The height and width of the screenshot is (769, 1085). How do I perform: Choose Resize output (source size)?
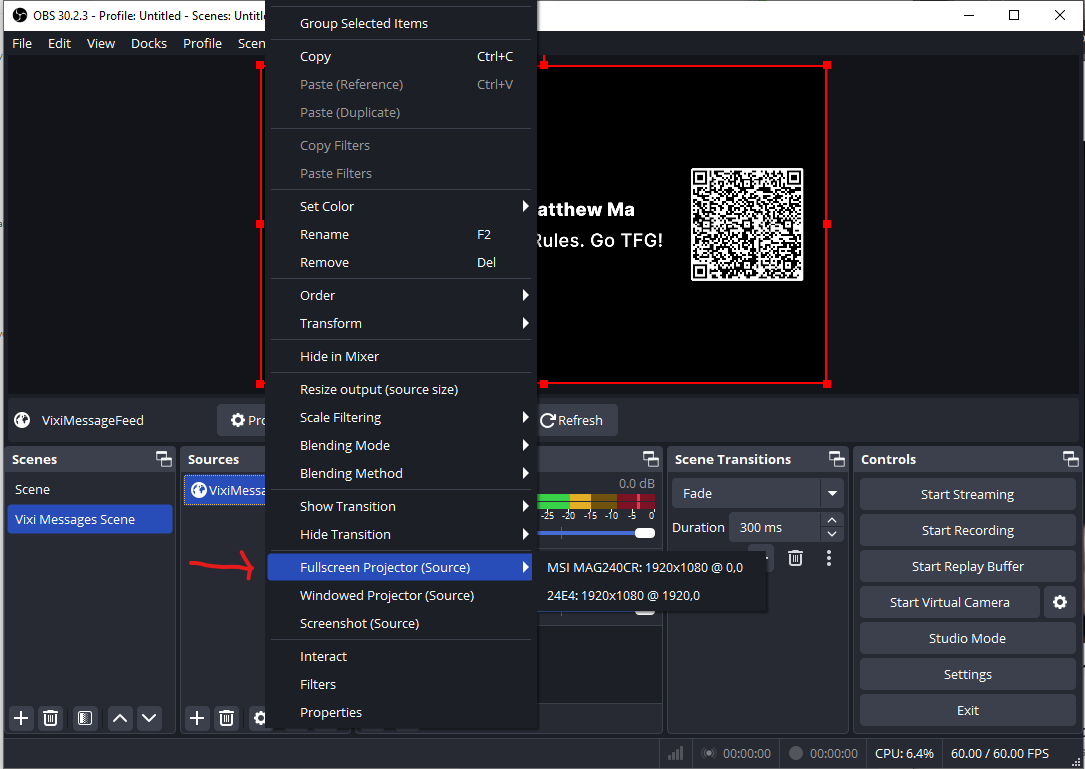pos(401,389)
